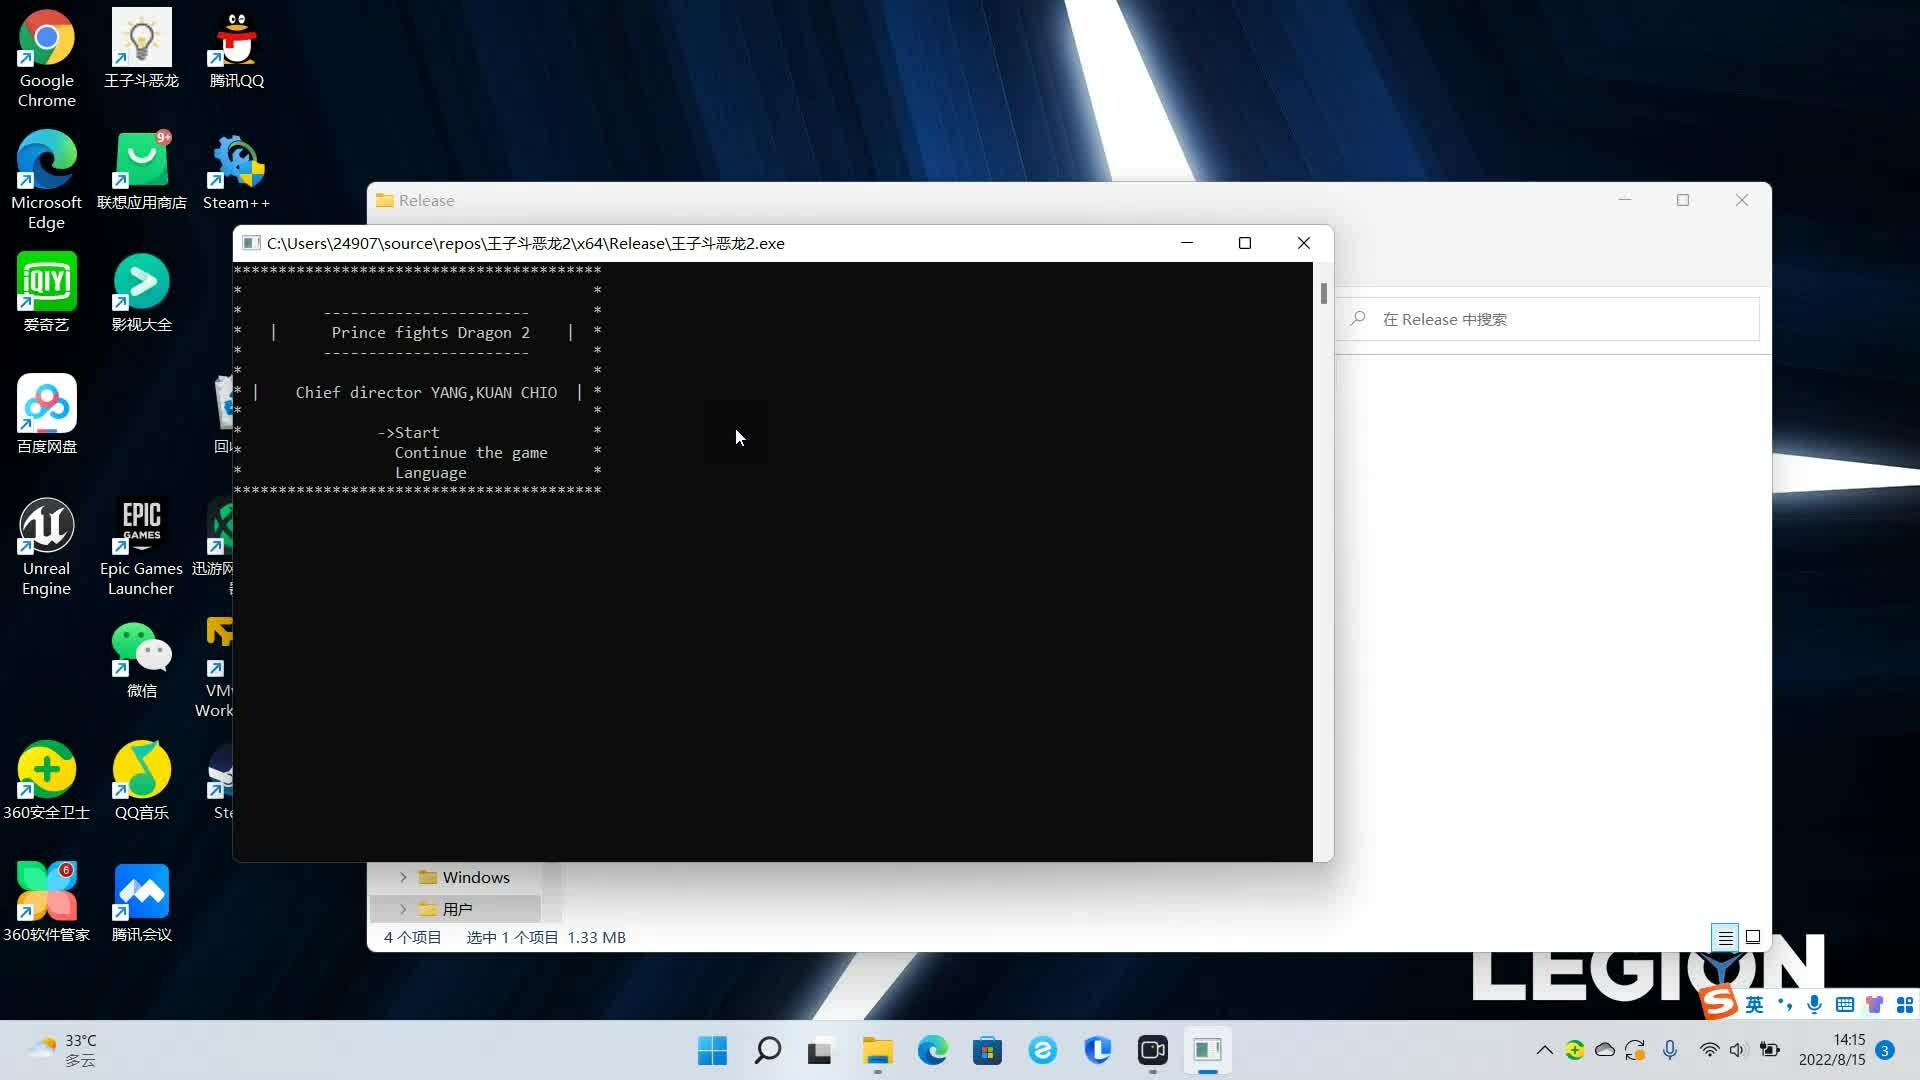Screen dimensions: 1920x1080
Task: Select the 用户 folder in navigation pane
Action: [x=458, y=909]
